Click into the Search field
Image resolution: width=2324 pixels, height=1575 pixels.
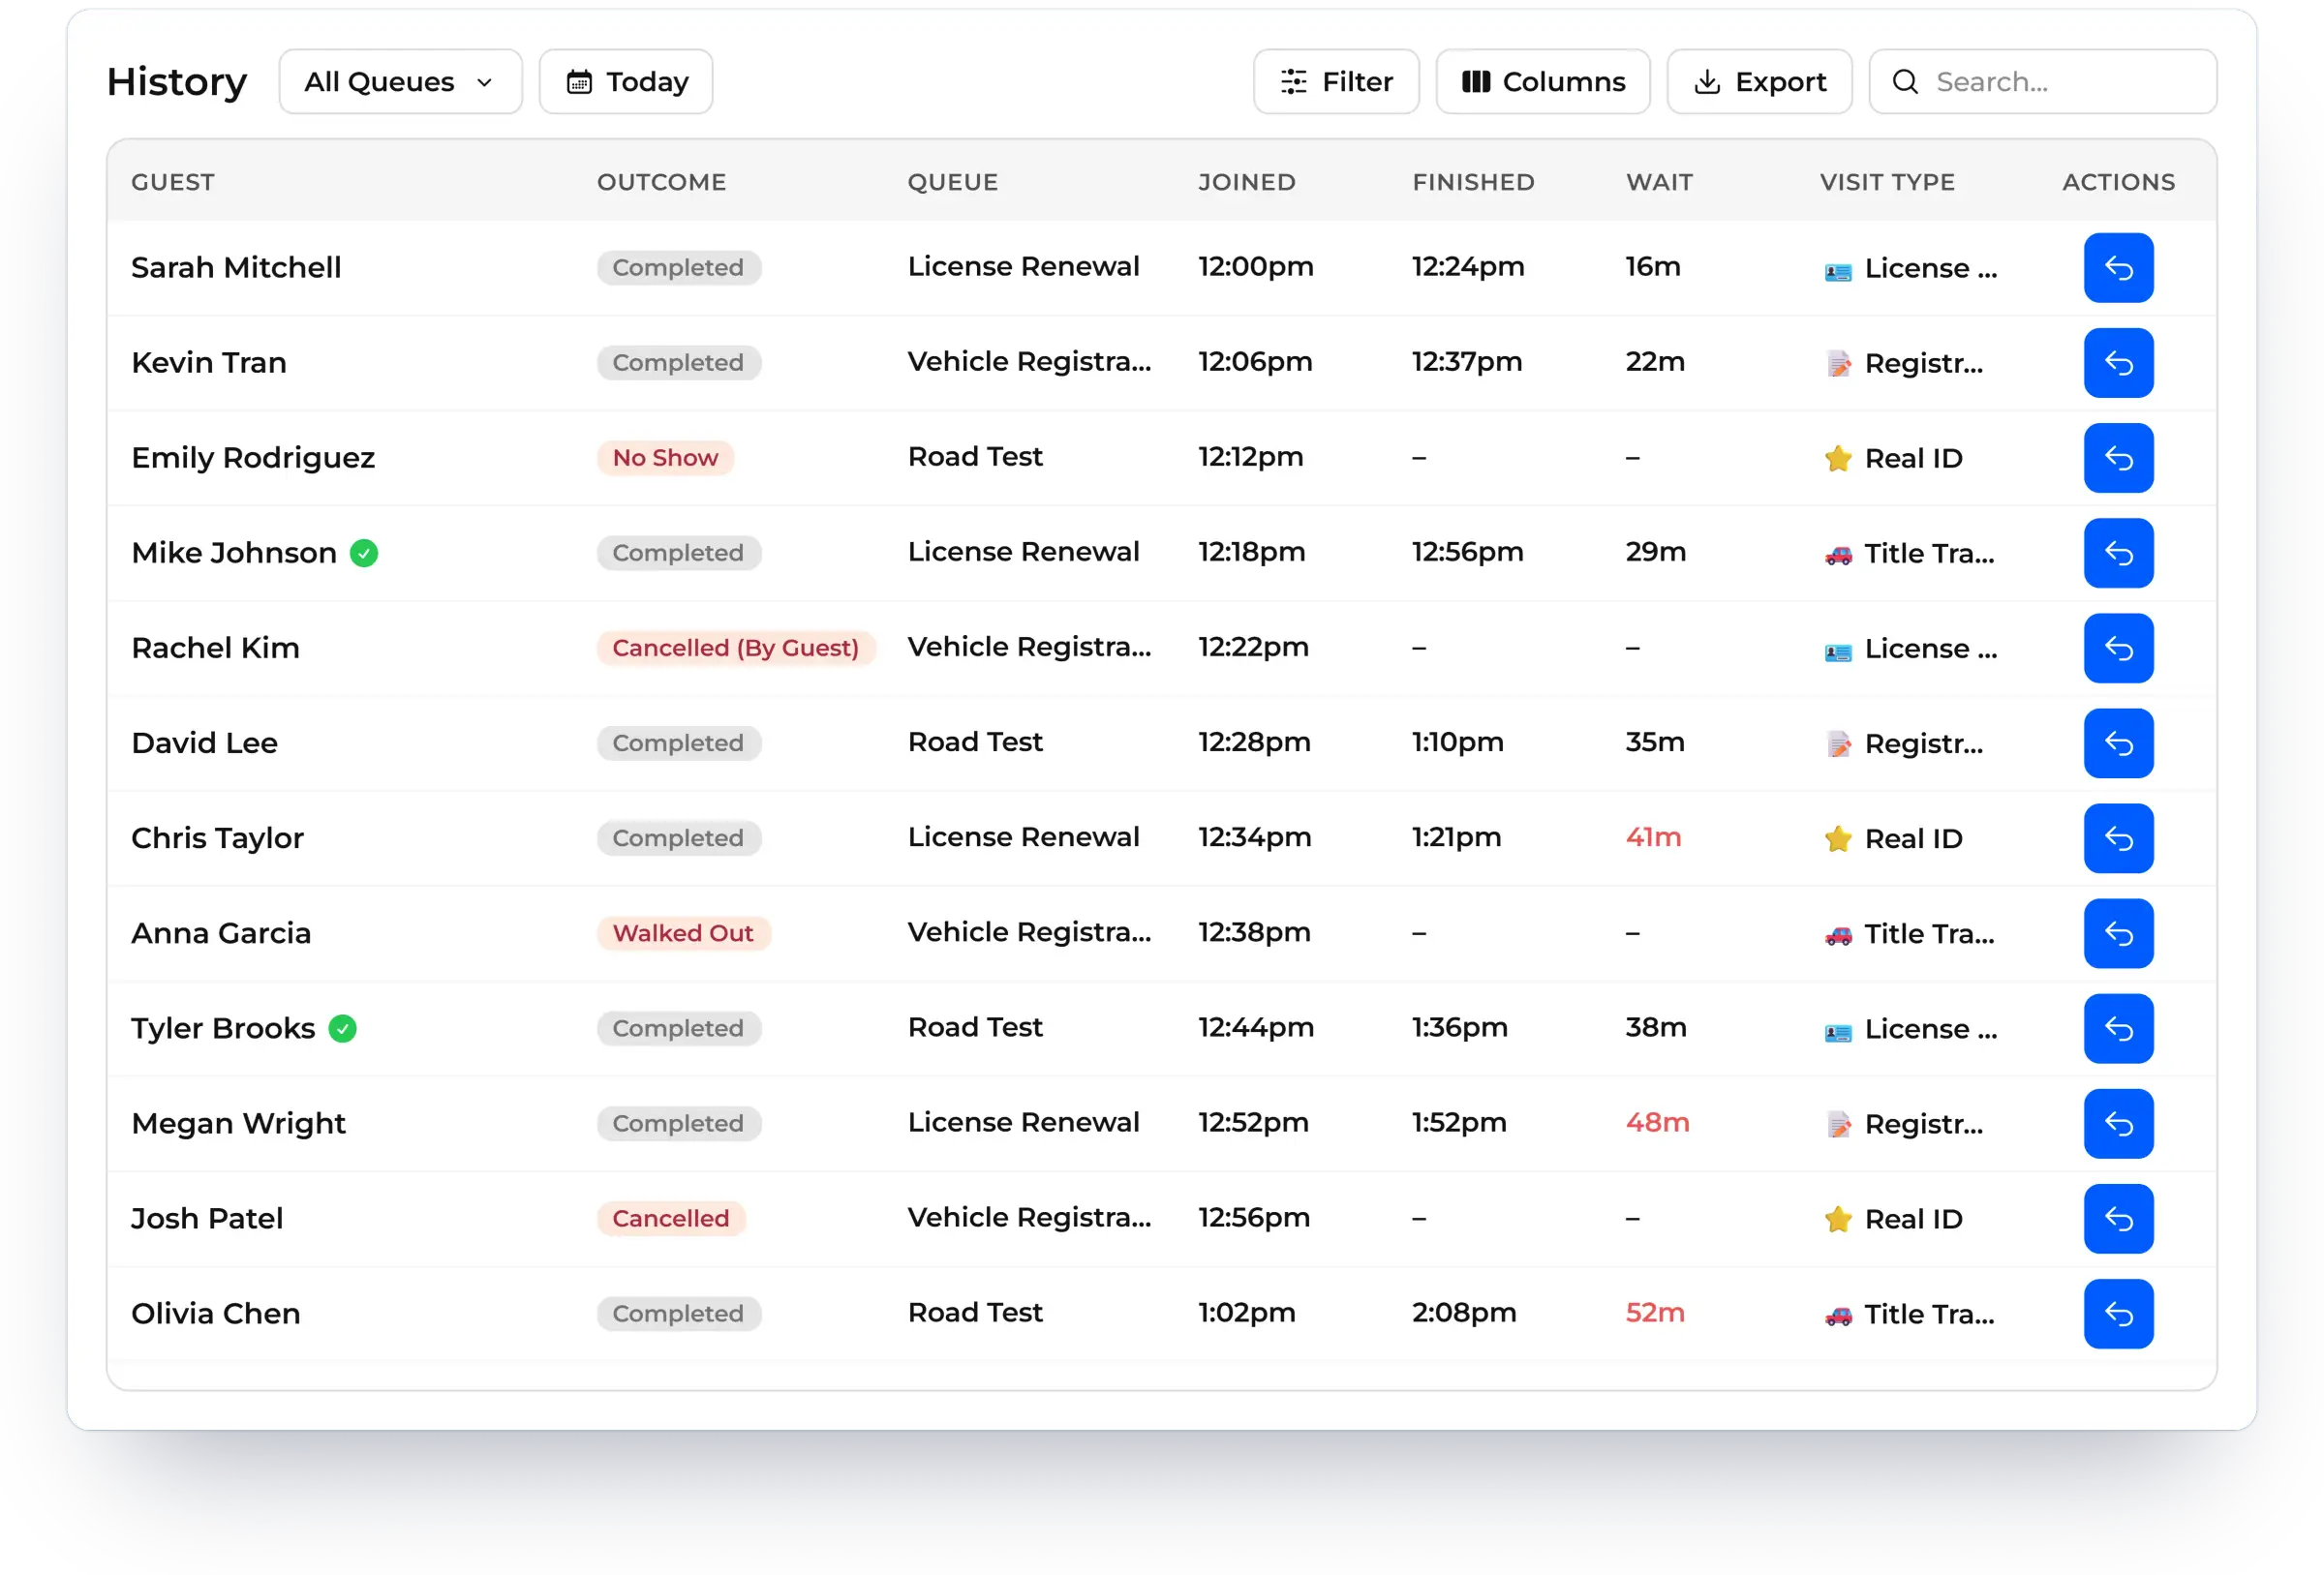[x=2042, y=81]
